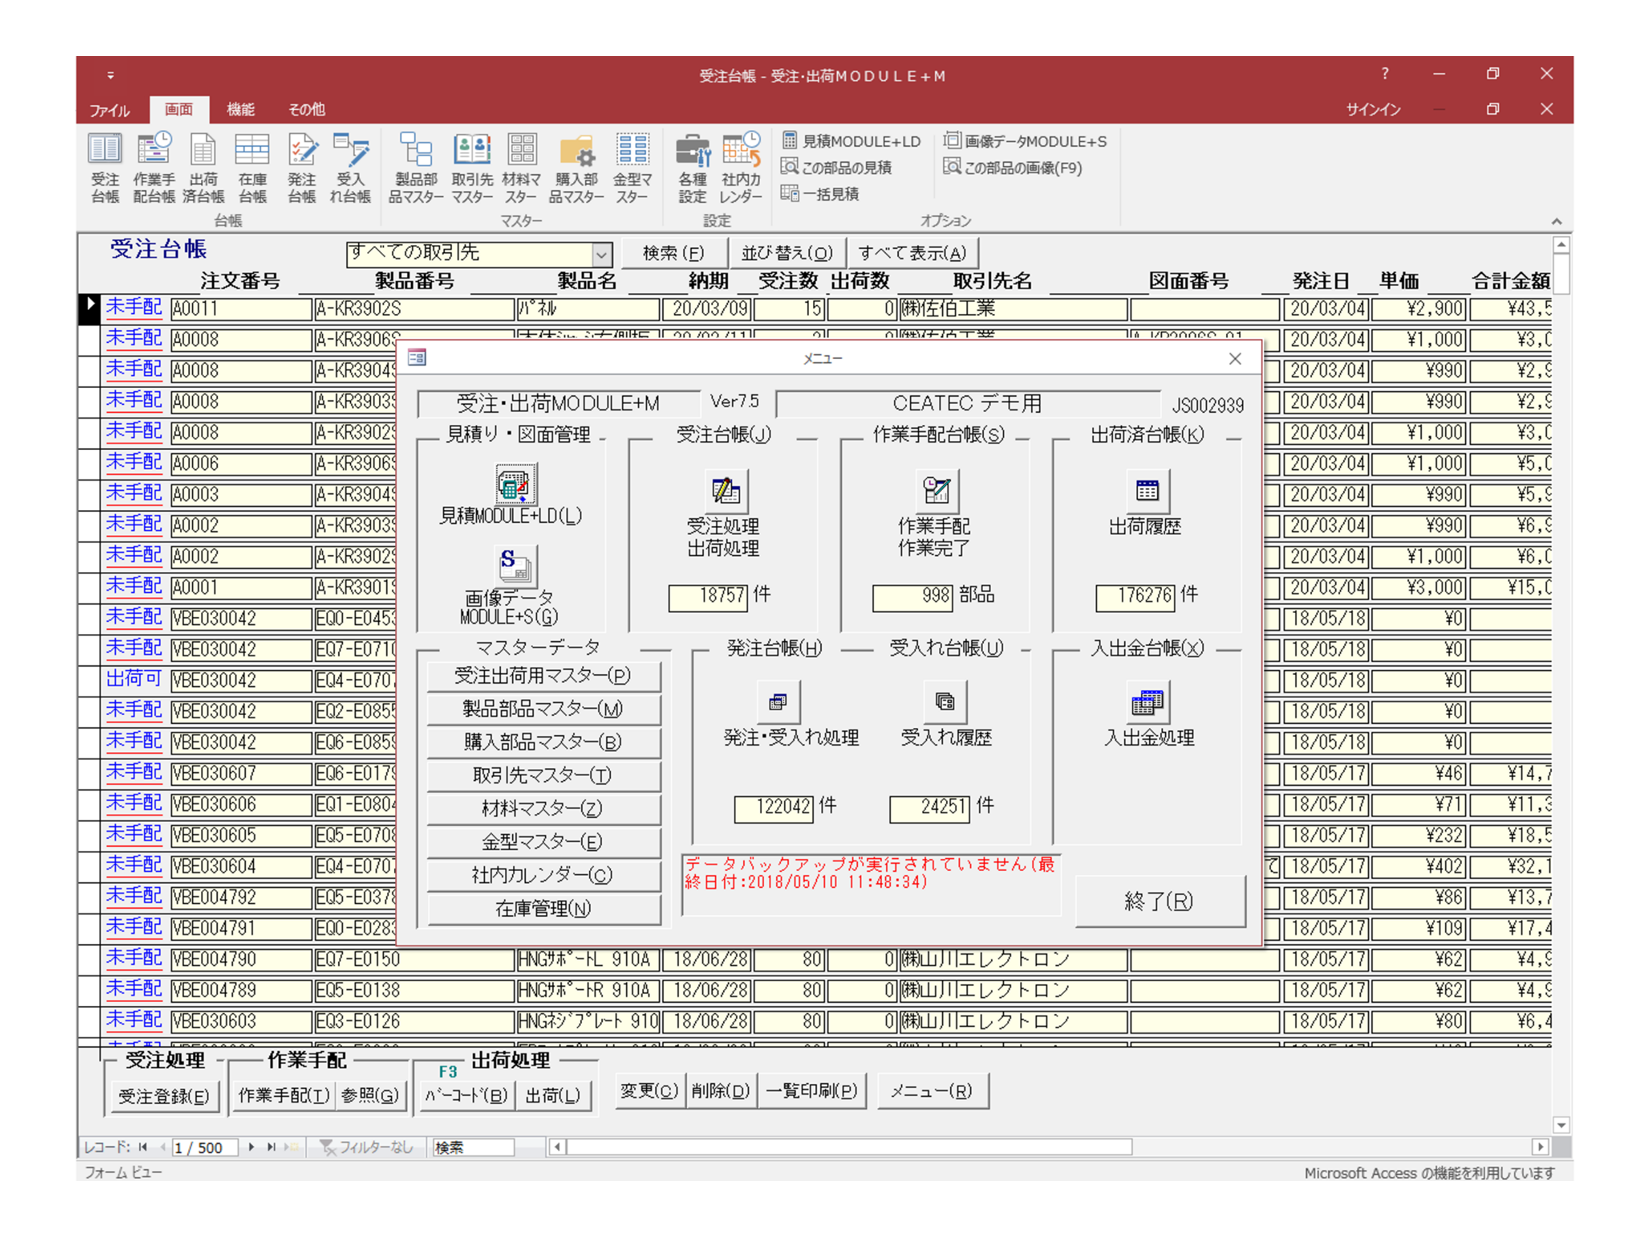Click the 並び替え(O) button
Screen dimensions: 1650x1238
click(x=786, y=253)
